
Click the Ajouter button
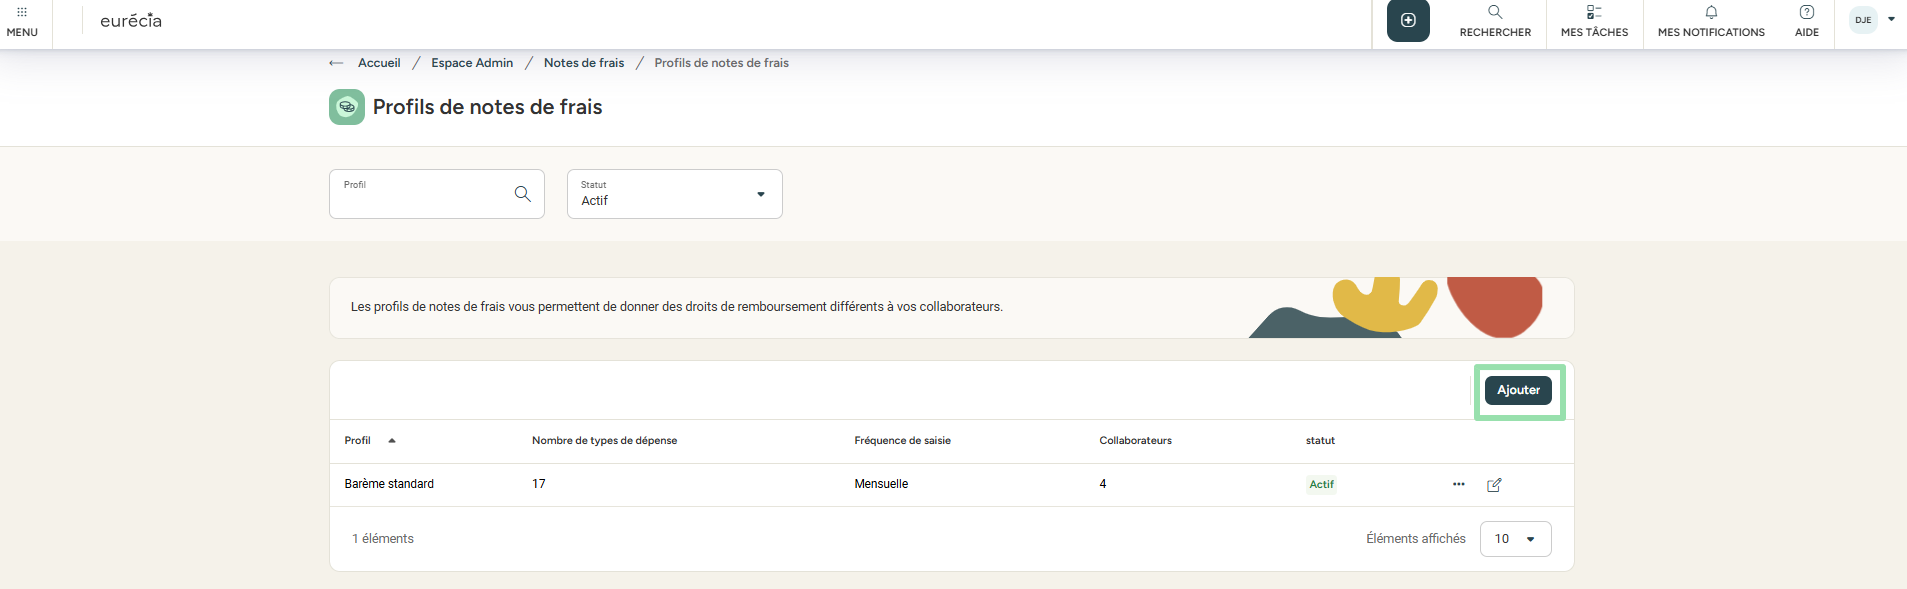(1518, 390)
